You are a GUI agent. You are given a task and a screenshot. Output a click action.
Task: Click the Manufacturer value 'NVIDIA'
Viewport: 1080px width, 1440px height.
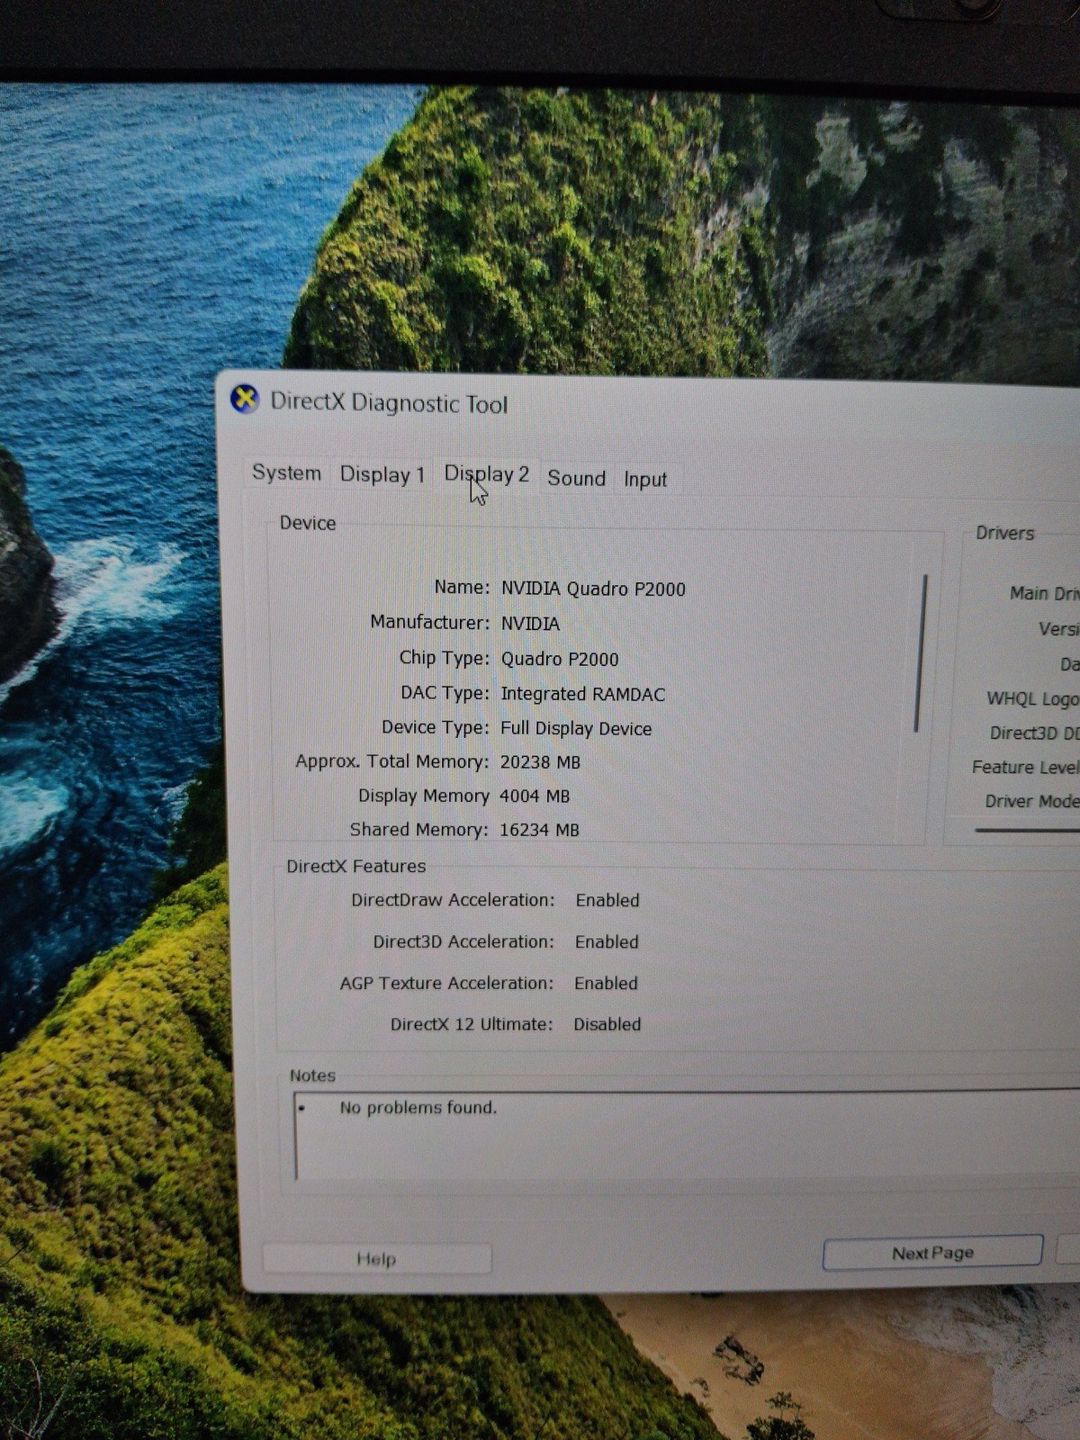(530, 623)
